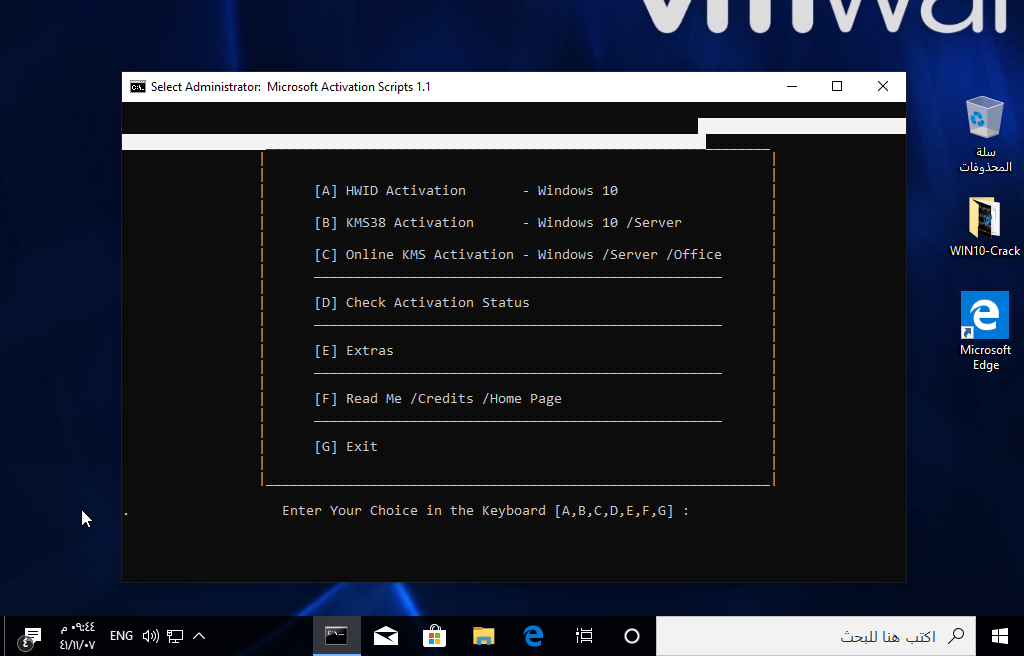
Task: Open the Action Center notifications icon
Action: point(29,636)
